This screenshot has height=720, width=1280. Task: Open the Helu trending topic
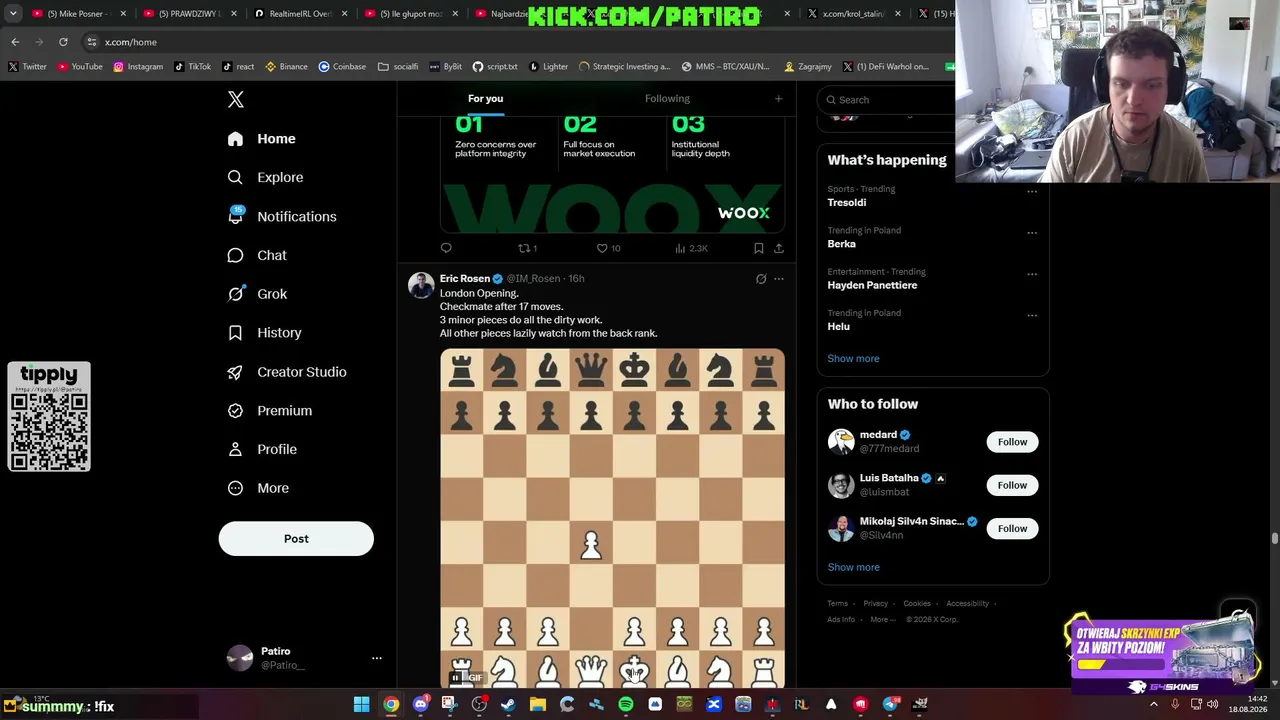point(838,326)
